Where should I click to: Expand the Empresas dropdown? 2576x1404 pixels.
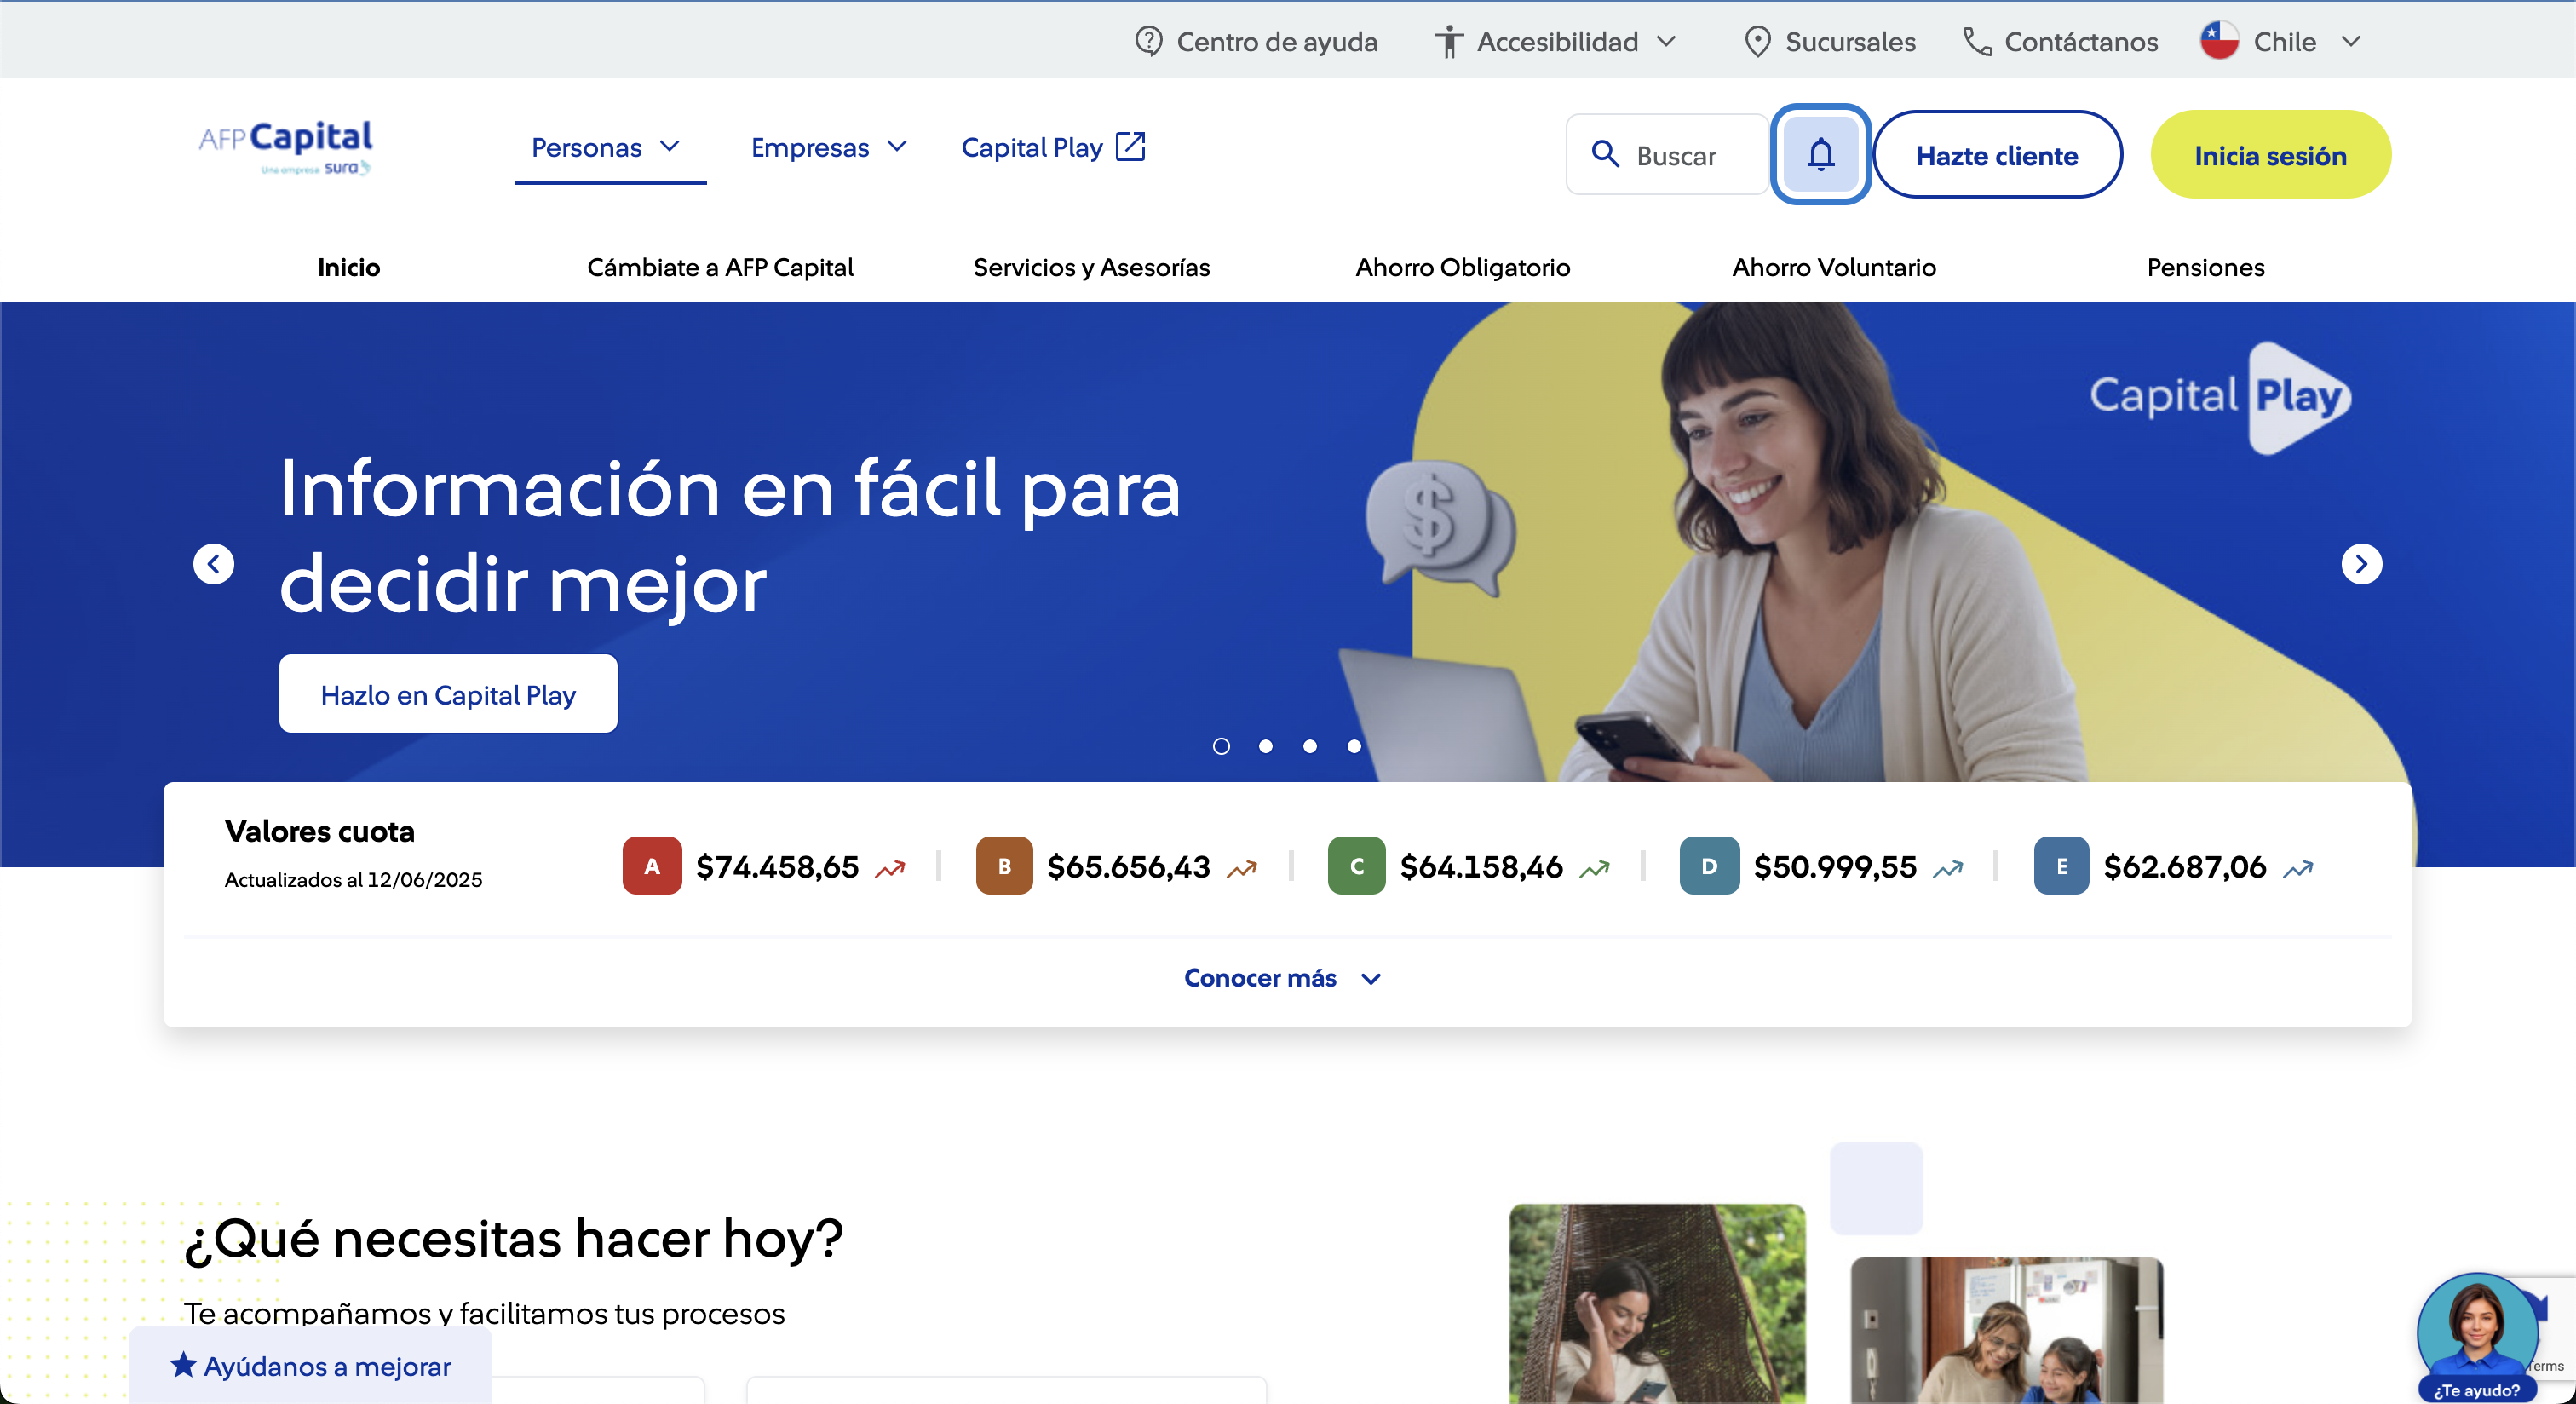895,146
